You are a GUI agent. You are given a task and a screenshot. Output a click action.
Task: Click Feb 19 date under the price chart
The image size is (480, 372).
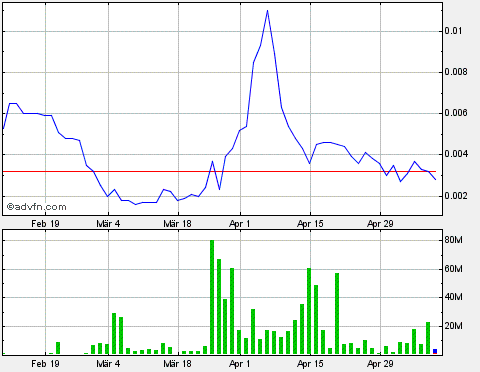[45, 224]
